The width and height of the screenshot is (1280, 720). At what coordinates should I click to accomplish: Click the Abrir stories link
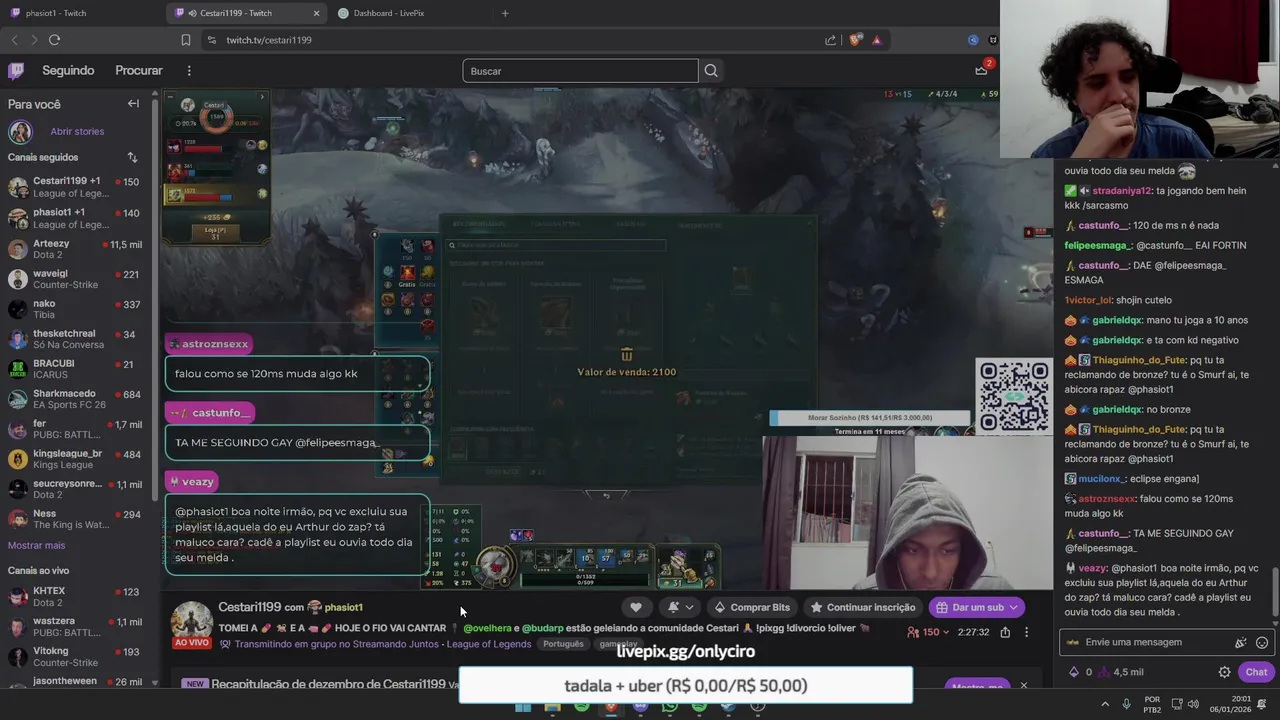click(77, 131)
